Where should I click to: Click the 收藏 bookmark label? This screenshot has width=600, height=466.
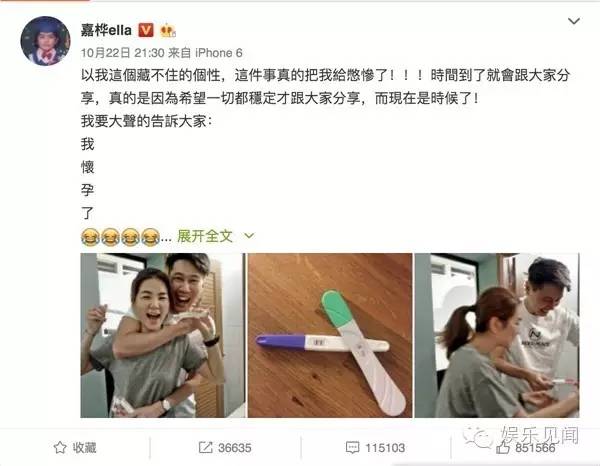tap(85, 447)
